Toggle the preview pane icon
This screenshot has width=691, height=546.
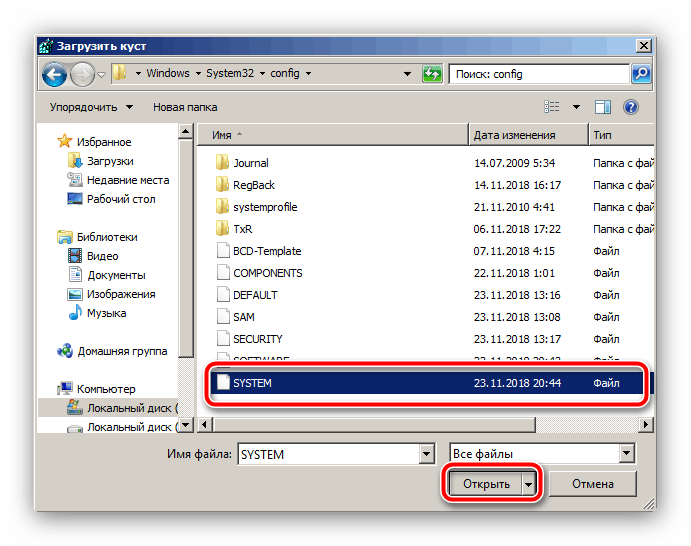(602, 107)
